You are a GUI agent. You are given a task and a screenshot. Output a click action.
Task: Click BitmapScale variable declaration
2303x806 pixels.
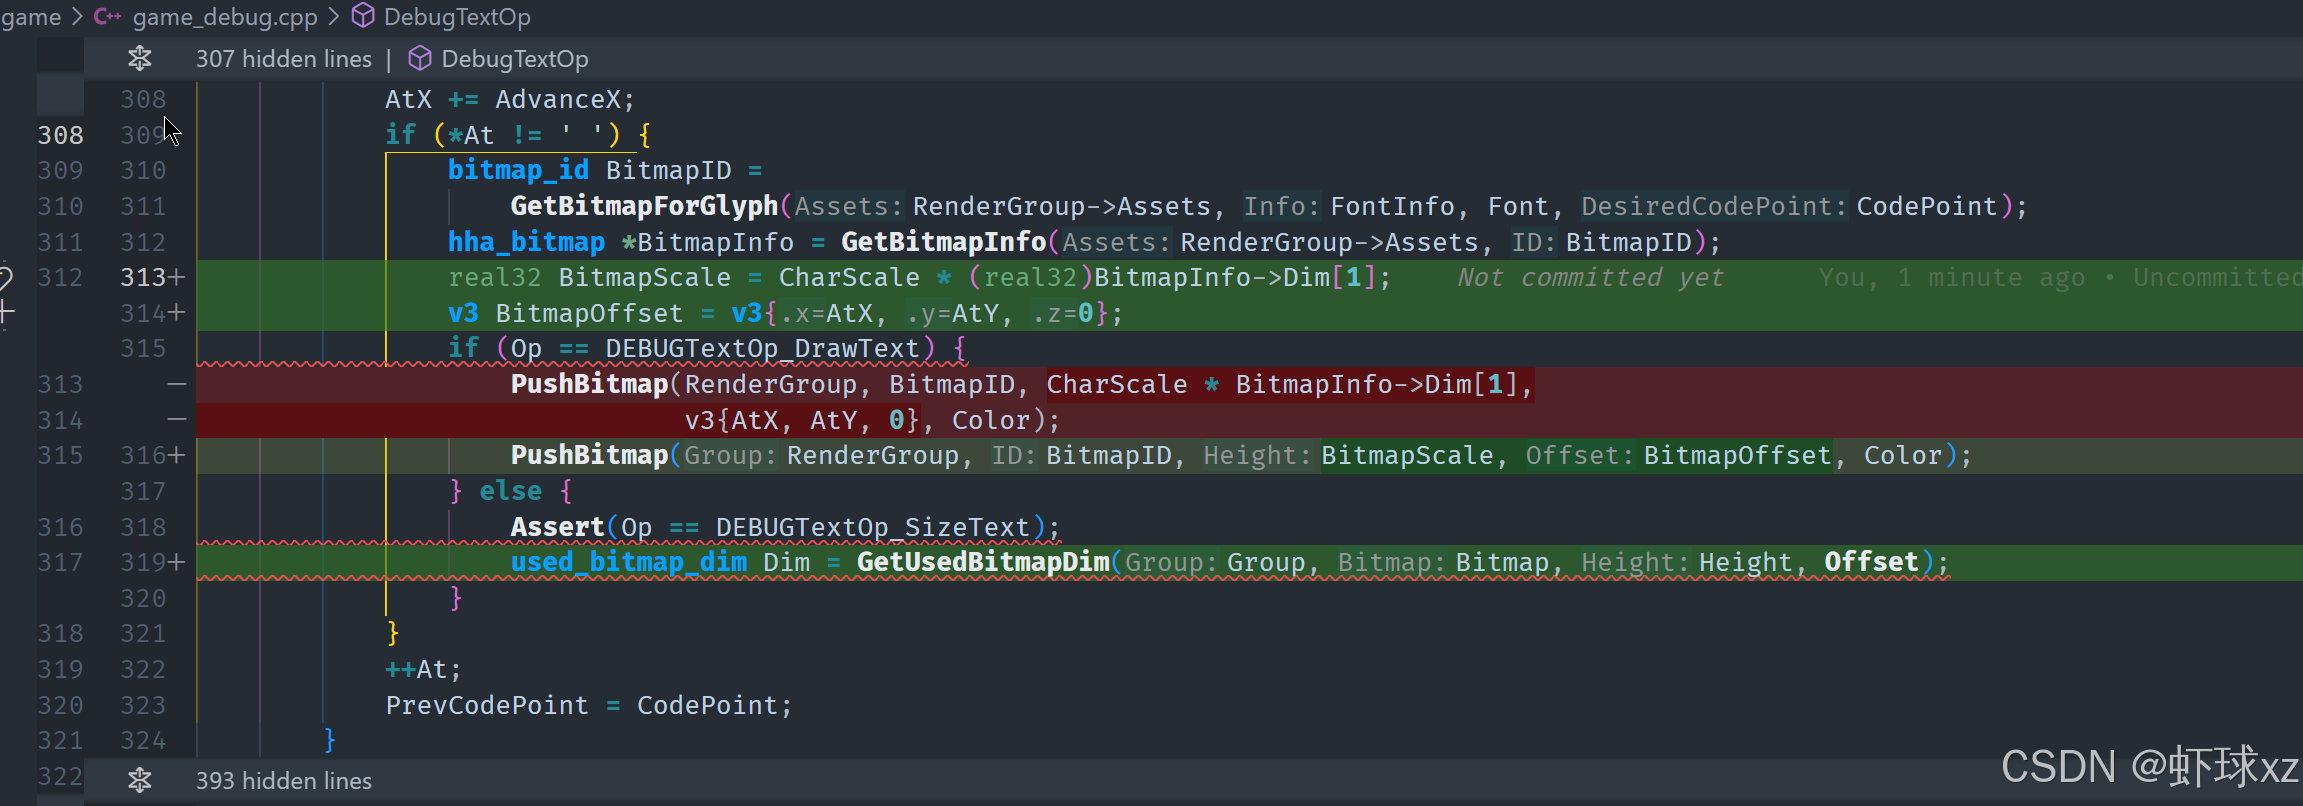644,277
